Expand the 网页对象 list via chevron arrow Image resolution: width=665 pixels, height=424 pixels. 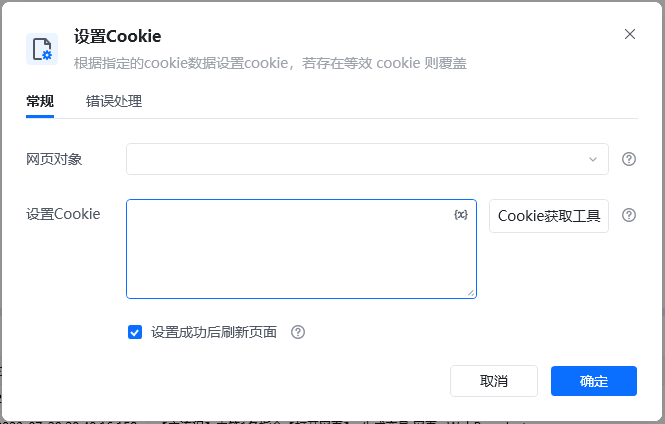tap(593, 159)
